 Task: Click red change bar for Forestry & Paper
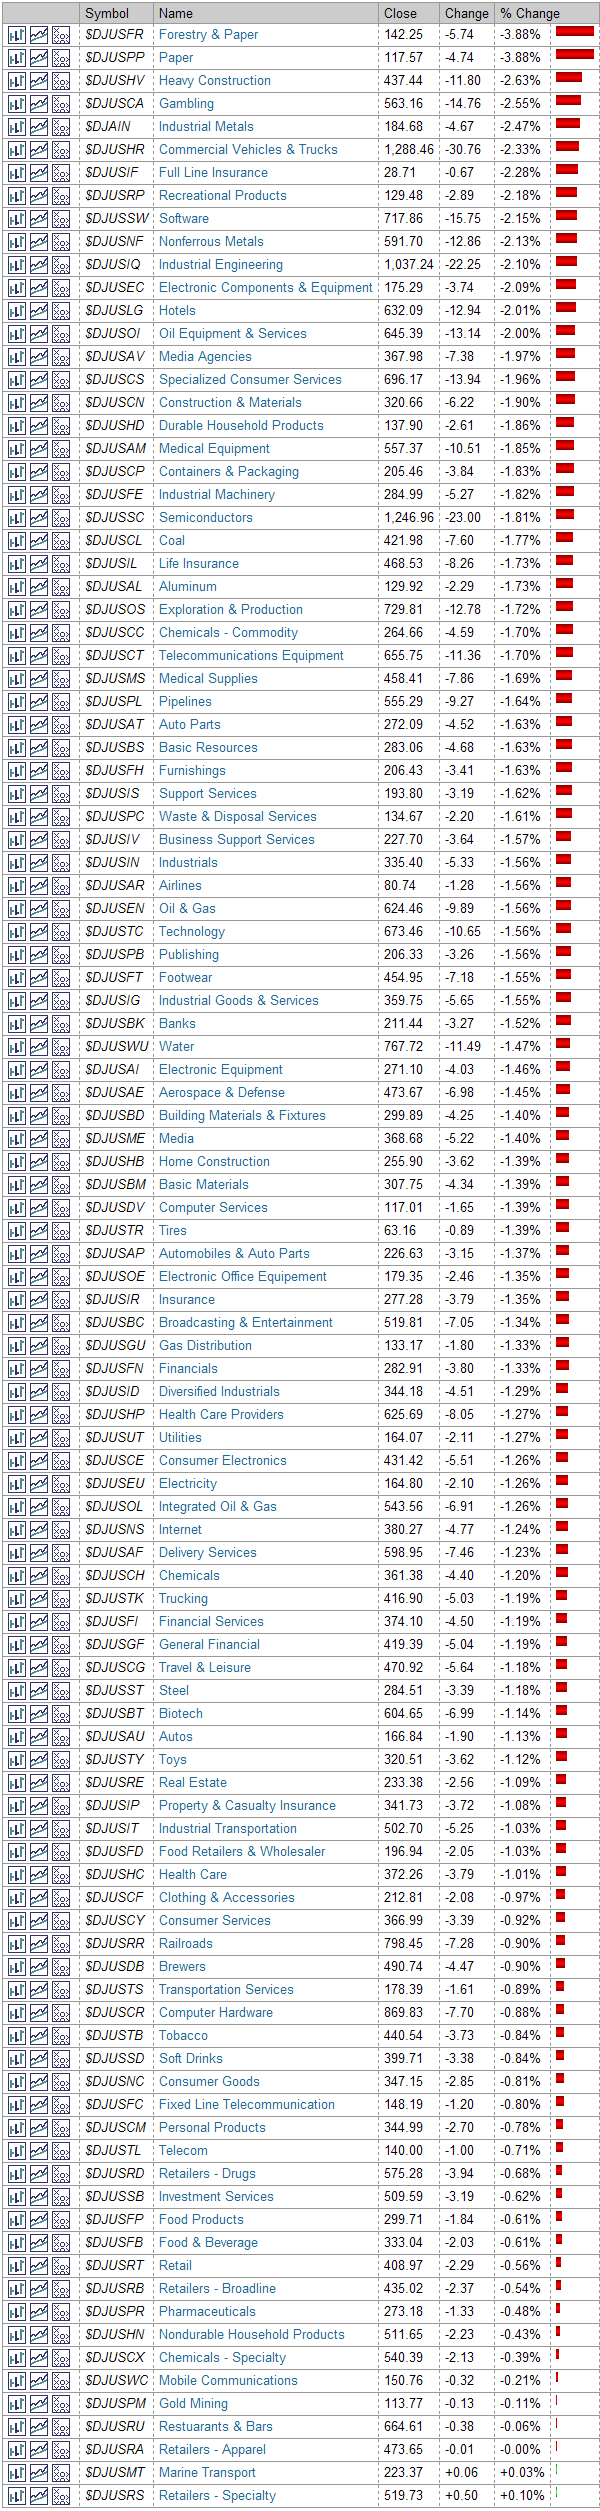(x=574, y=32)
